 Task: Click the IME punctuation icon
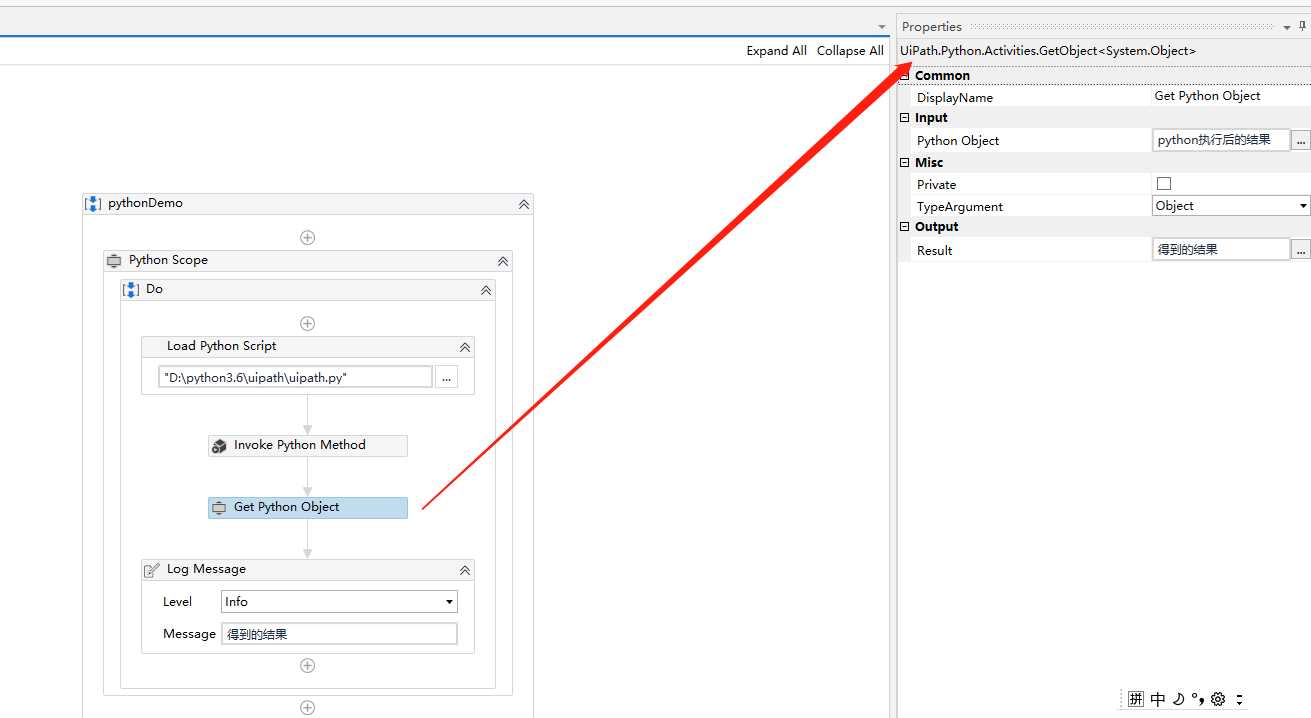coord(1198,699)
